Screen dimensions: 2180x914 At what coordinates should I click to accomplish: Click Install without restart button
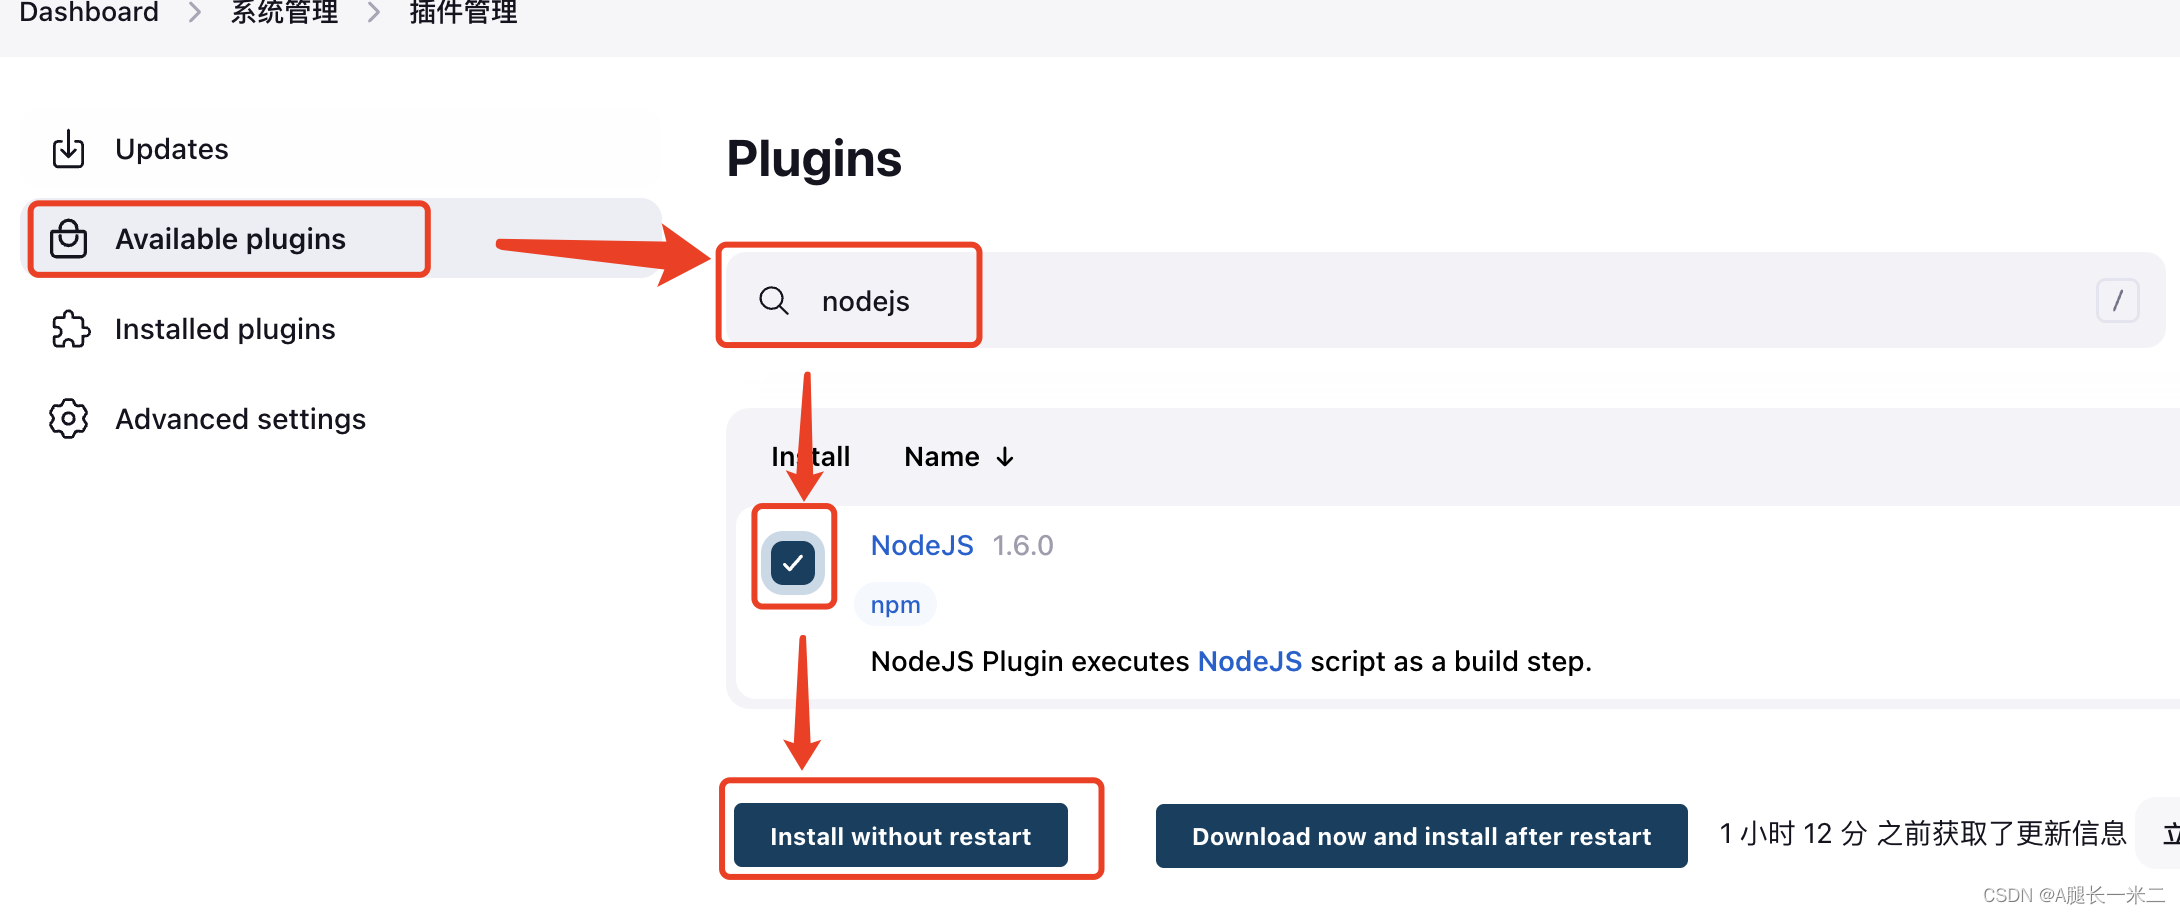tap(900, 836)
